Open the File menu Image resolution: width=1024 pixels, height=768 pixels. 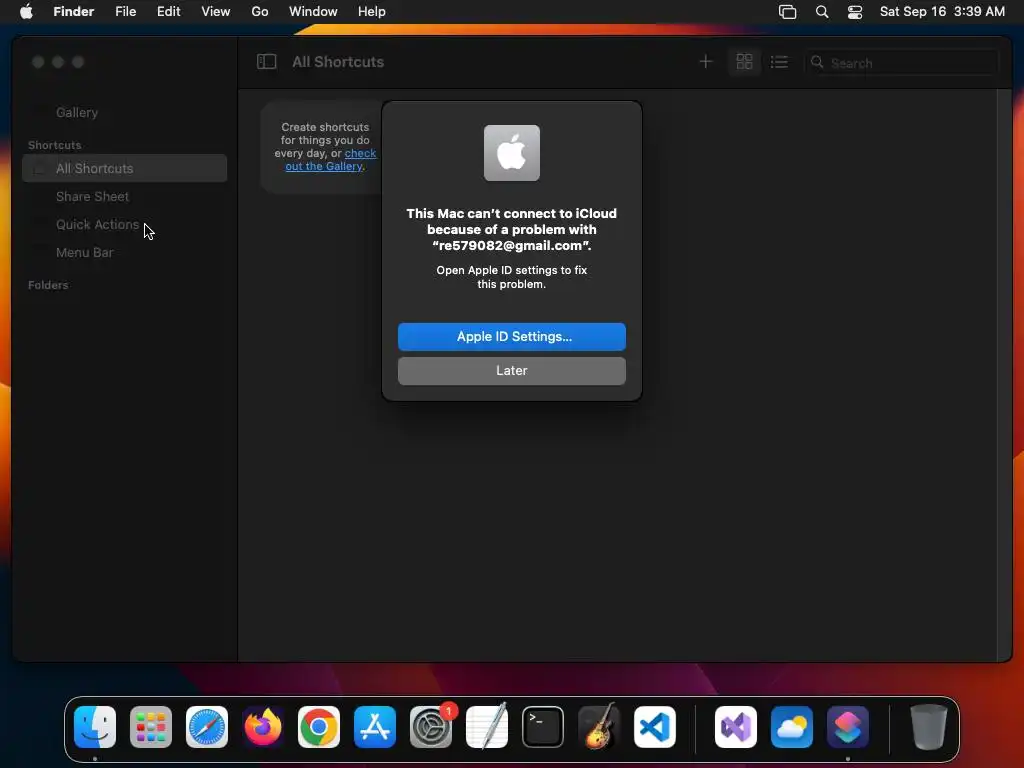(x=125, y=12)
